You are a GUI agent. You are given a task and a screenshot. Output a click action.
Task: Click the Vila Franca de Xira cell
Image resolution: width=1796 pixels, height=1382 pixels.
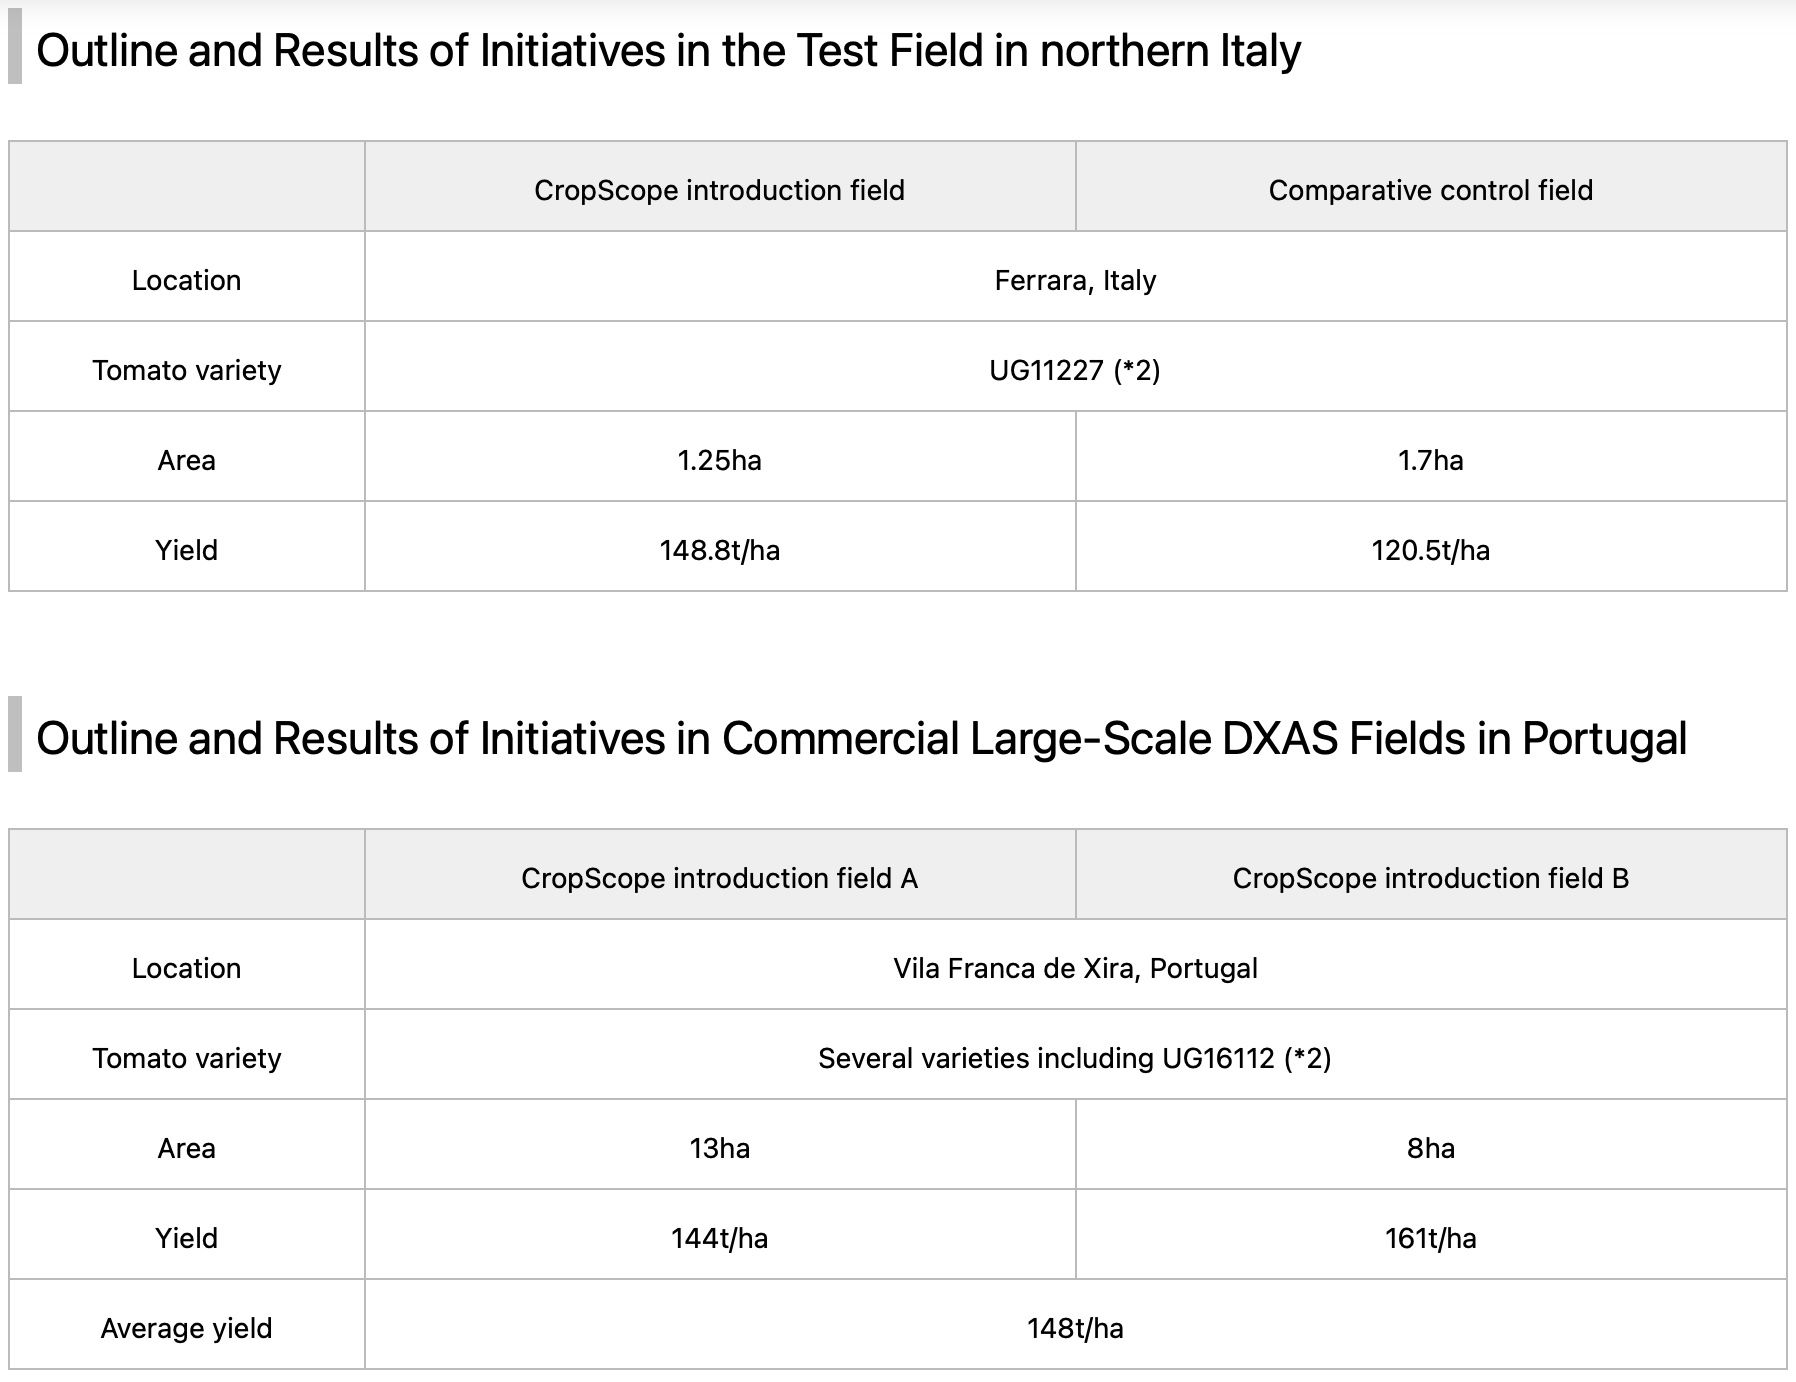pyautogui.click(x=1076, y=965)
